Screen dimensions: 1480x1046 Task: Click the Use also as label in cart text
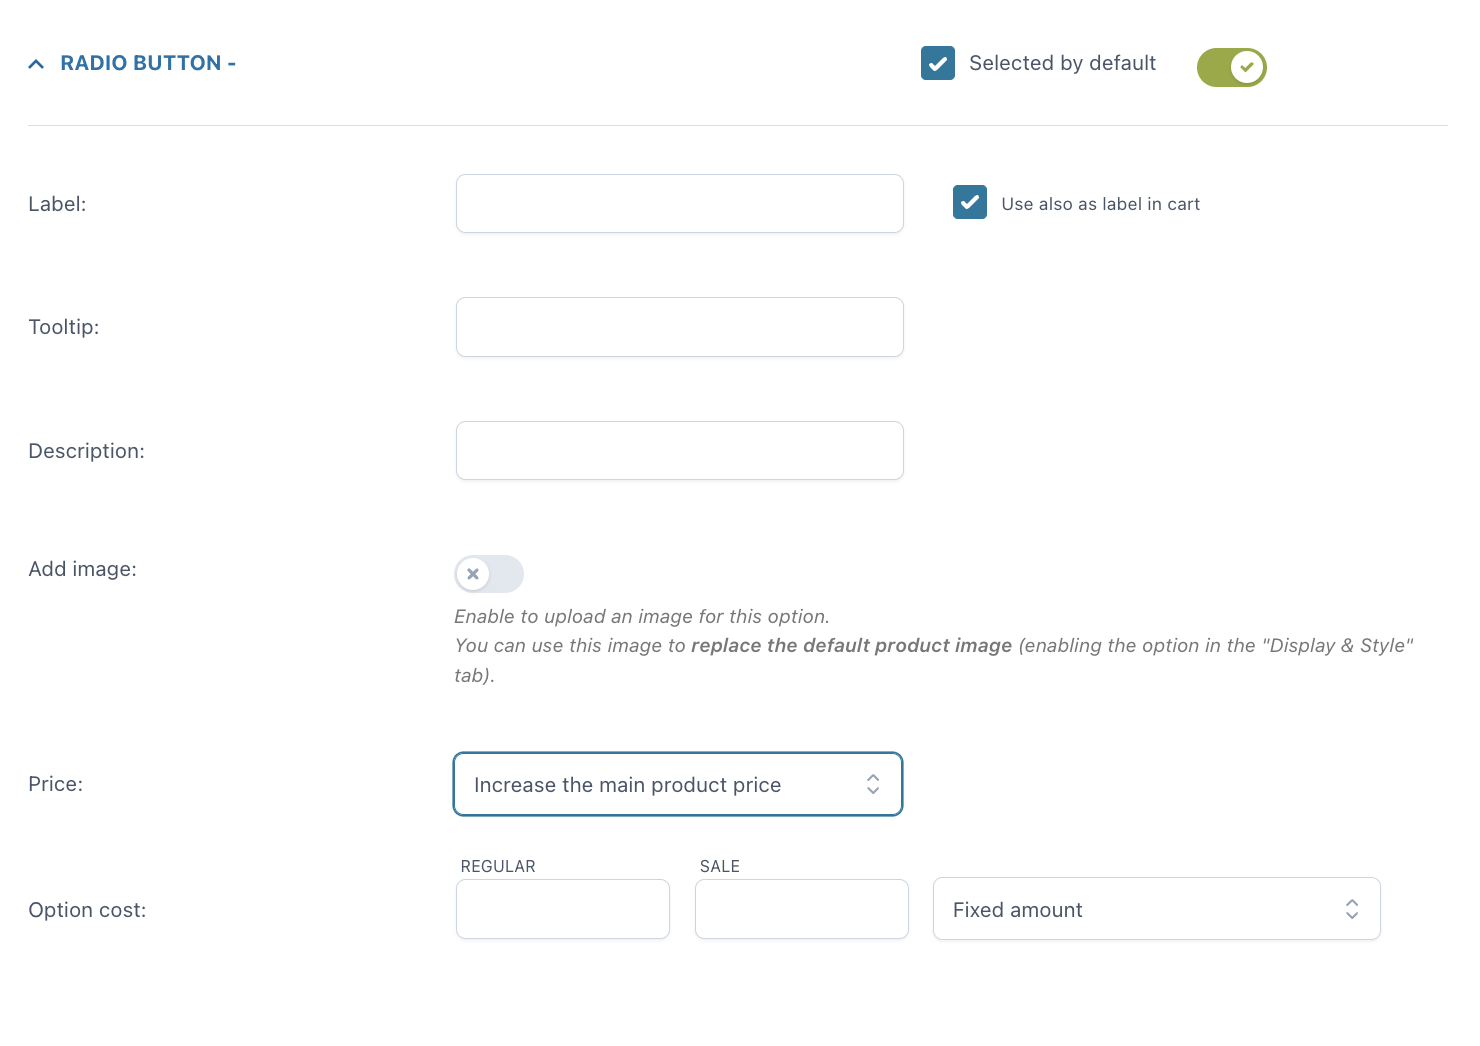coord(1100,204)
